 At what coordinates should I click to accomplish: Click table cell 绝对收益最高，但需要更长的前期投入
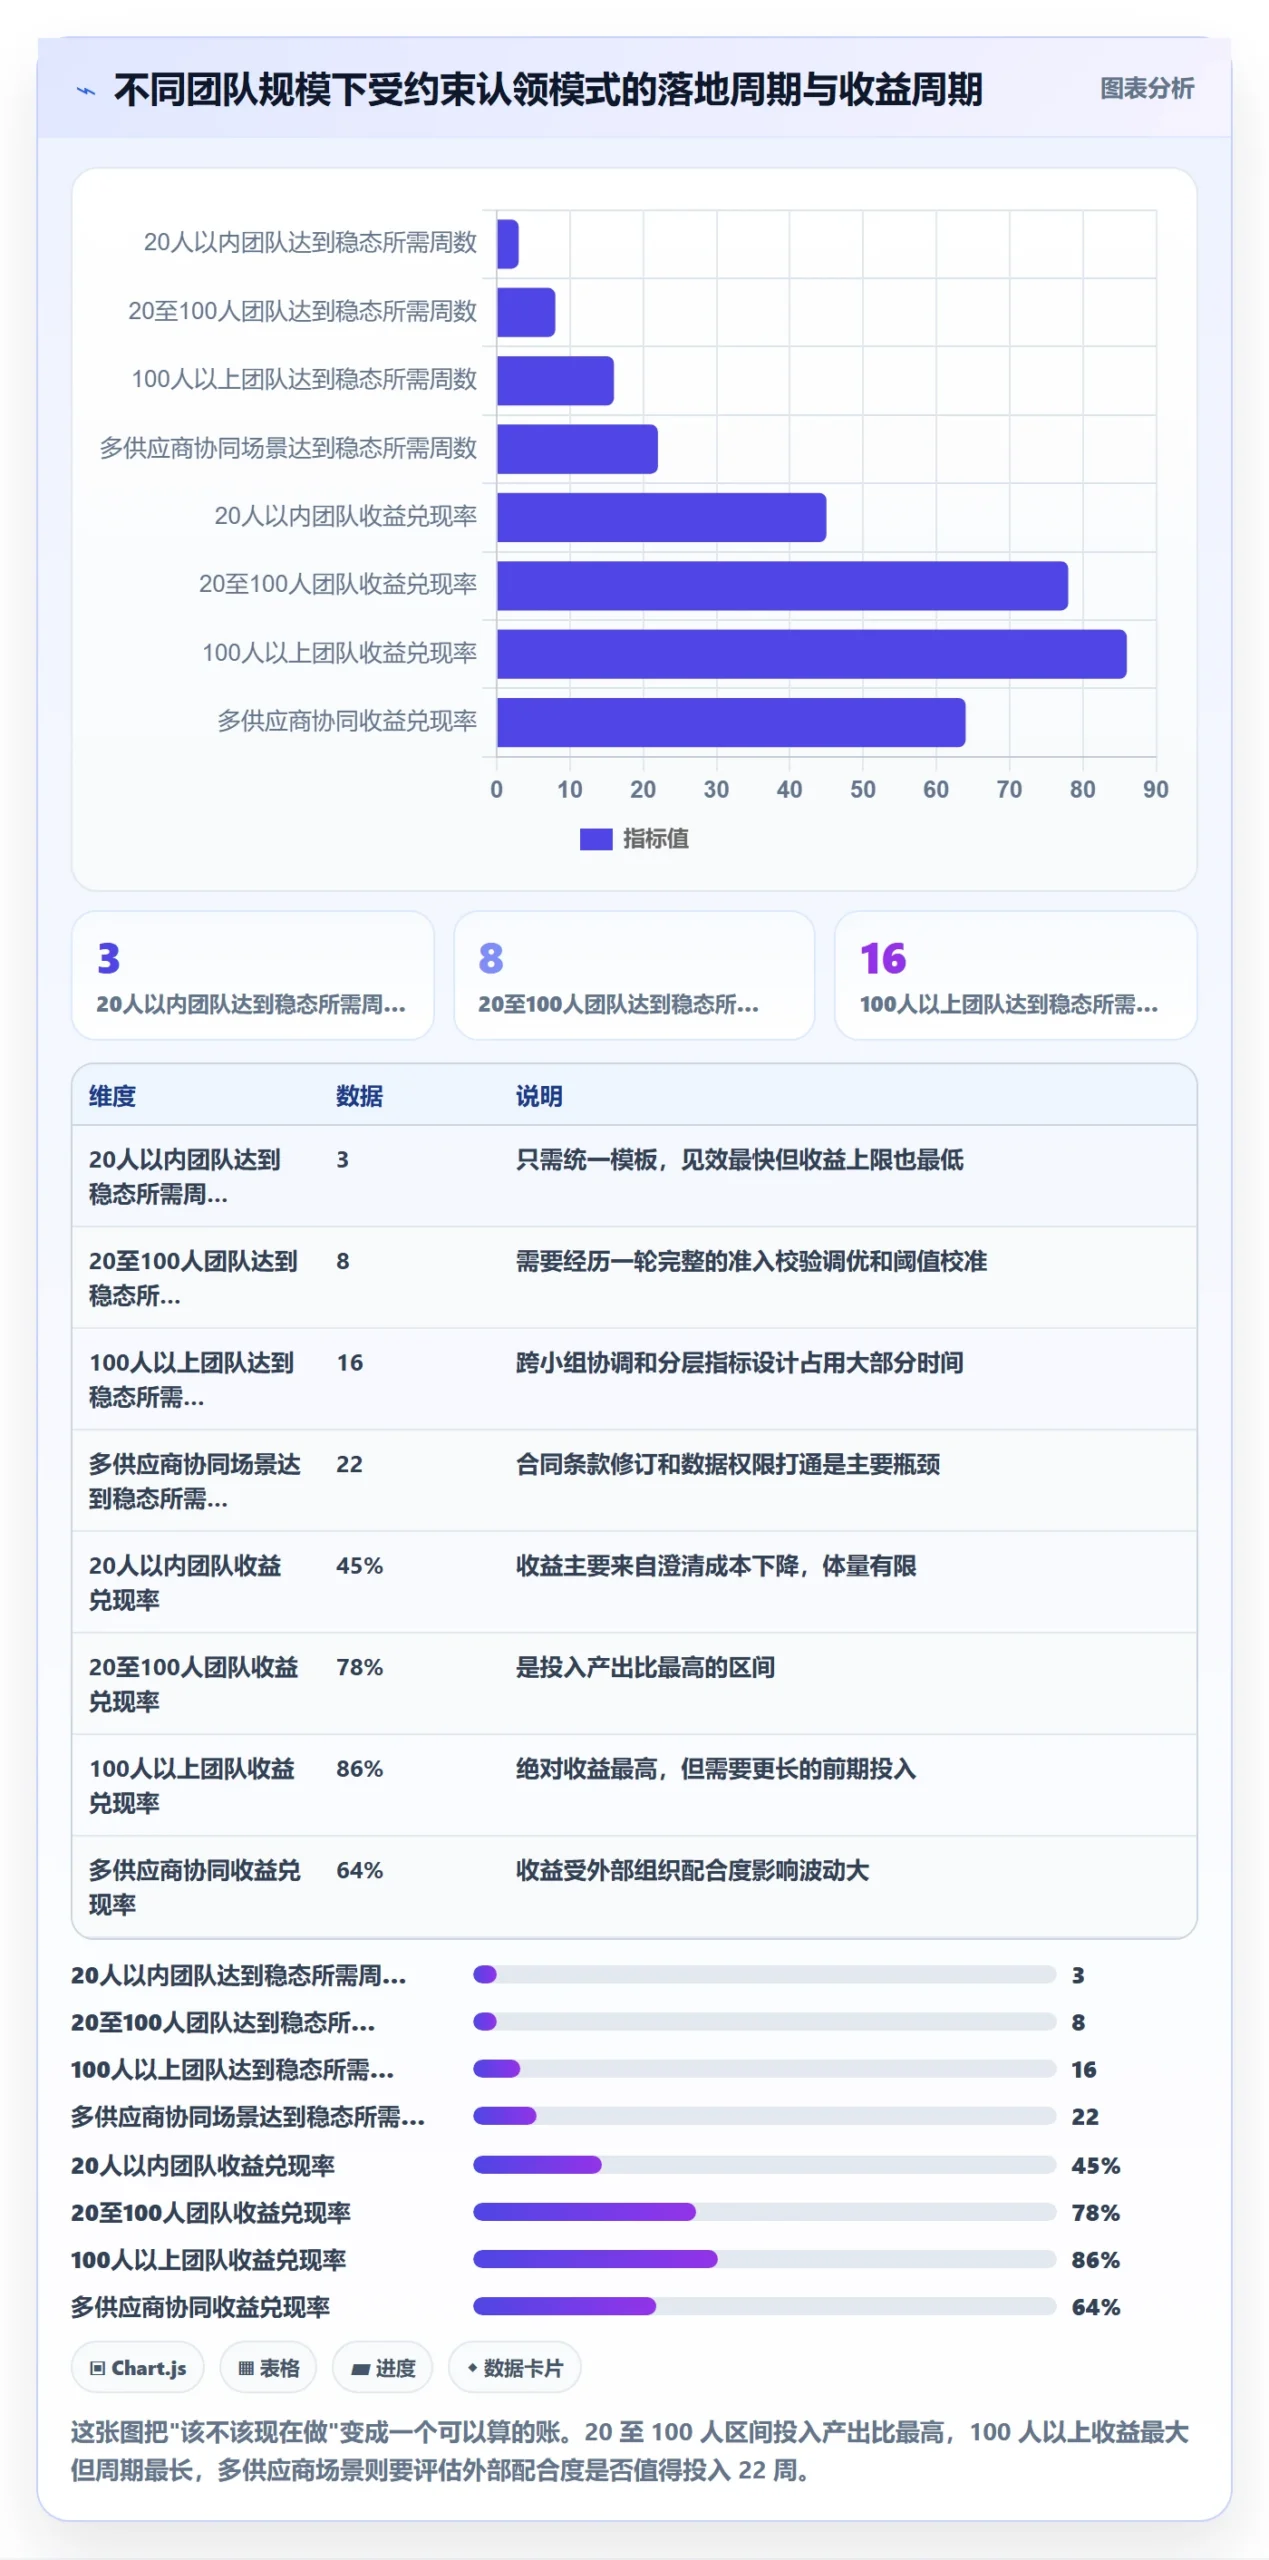[x=716, y=1769]
